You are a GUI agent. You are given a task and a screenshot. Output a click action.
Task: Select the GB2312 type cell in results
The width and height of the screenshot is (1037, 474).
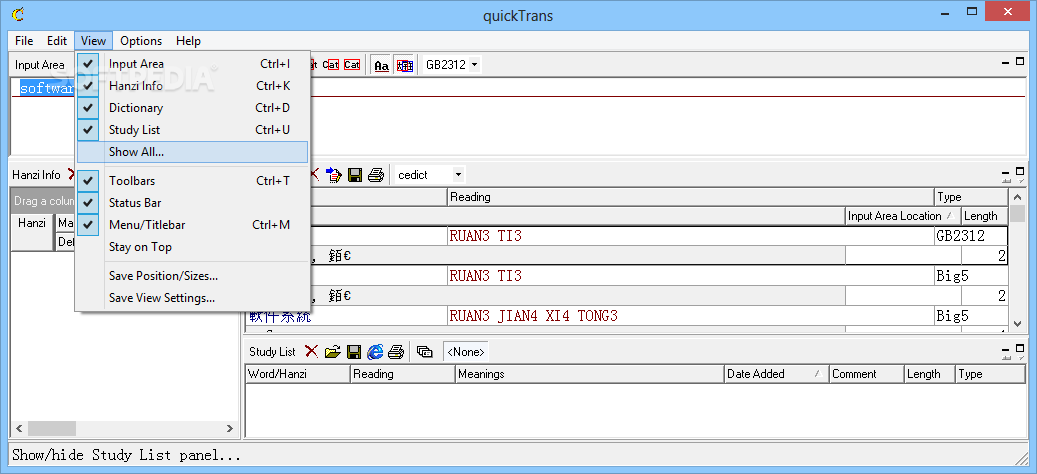971,235
